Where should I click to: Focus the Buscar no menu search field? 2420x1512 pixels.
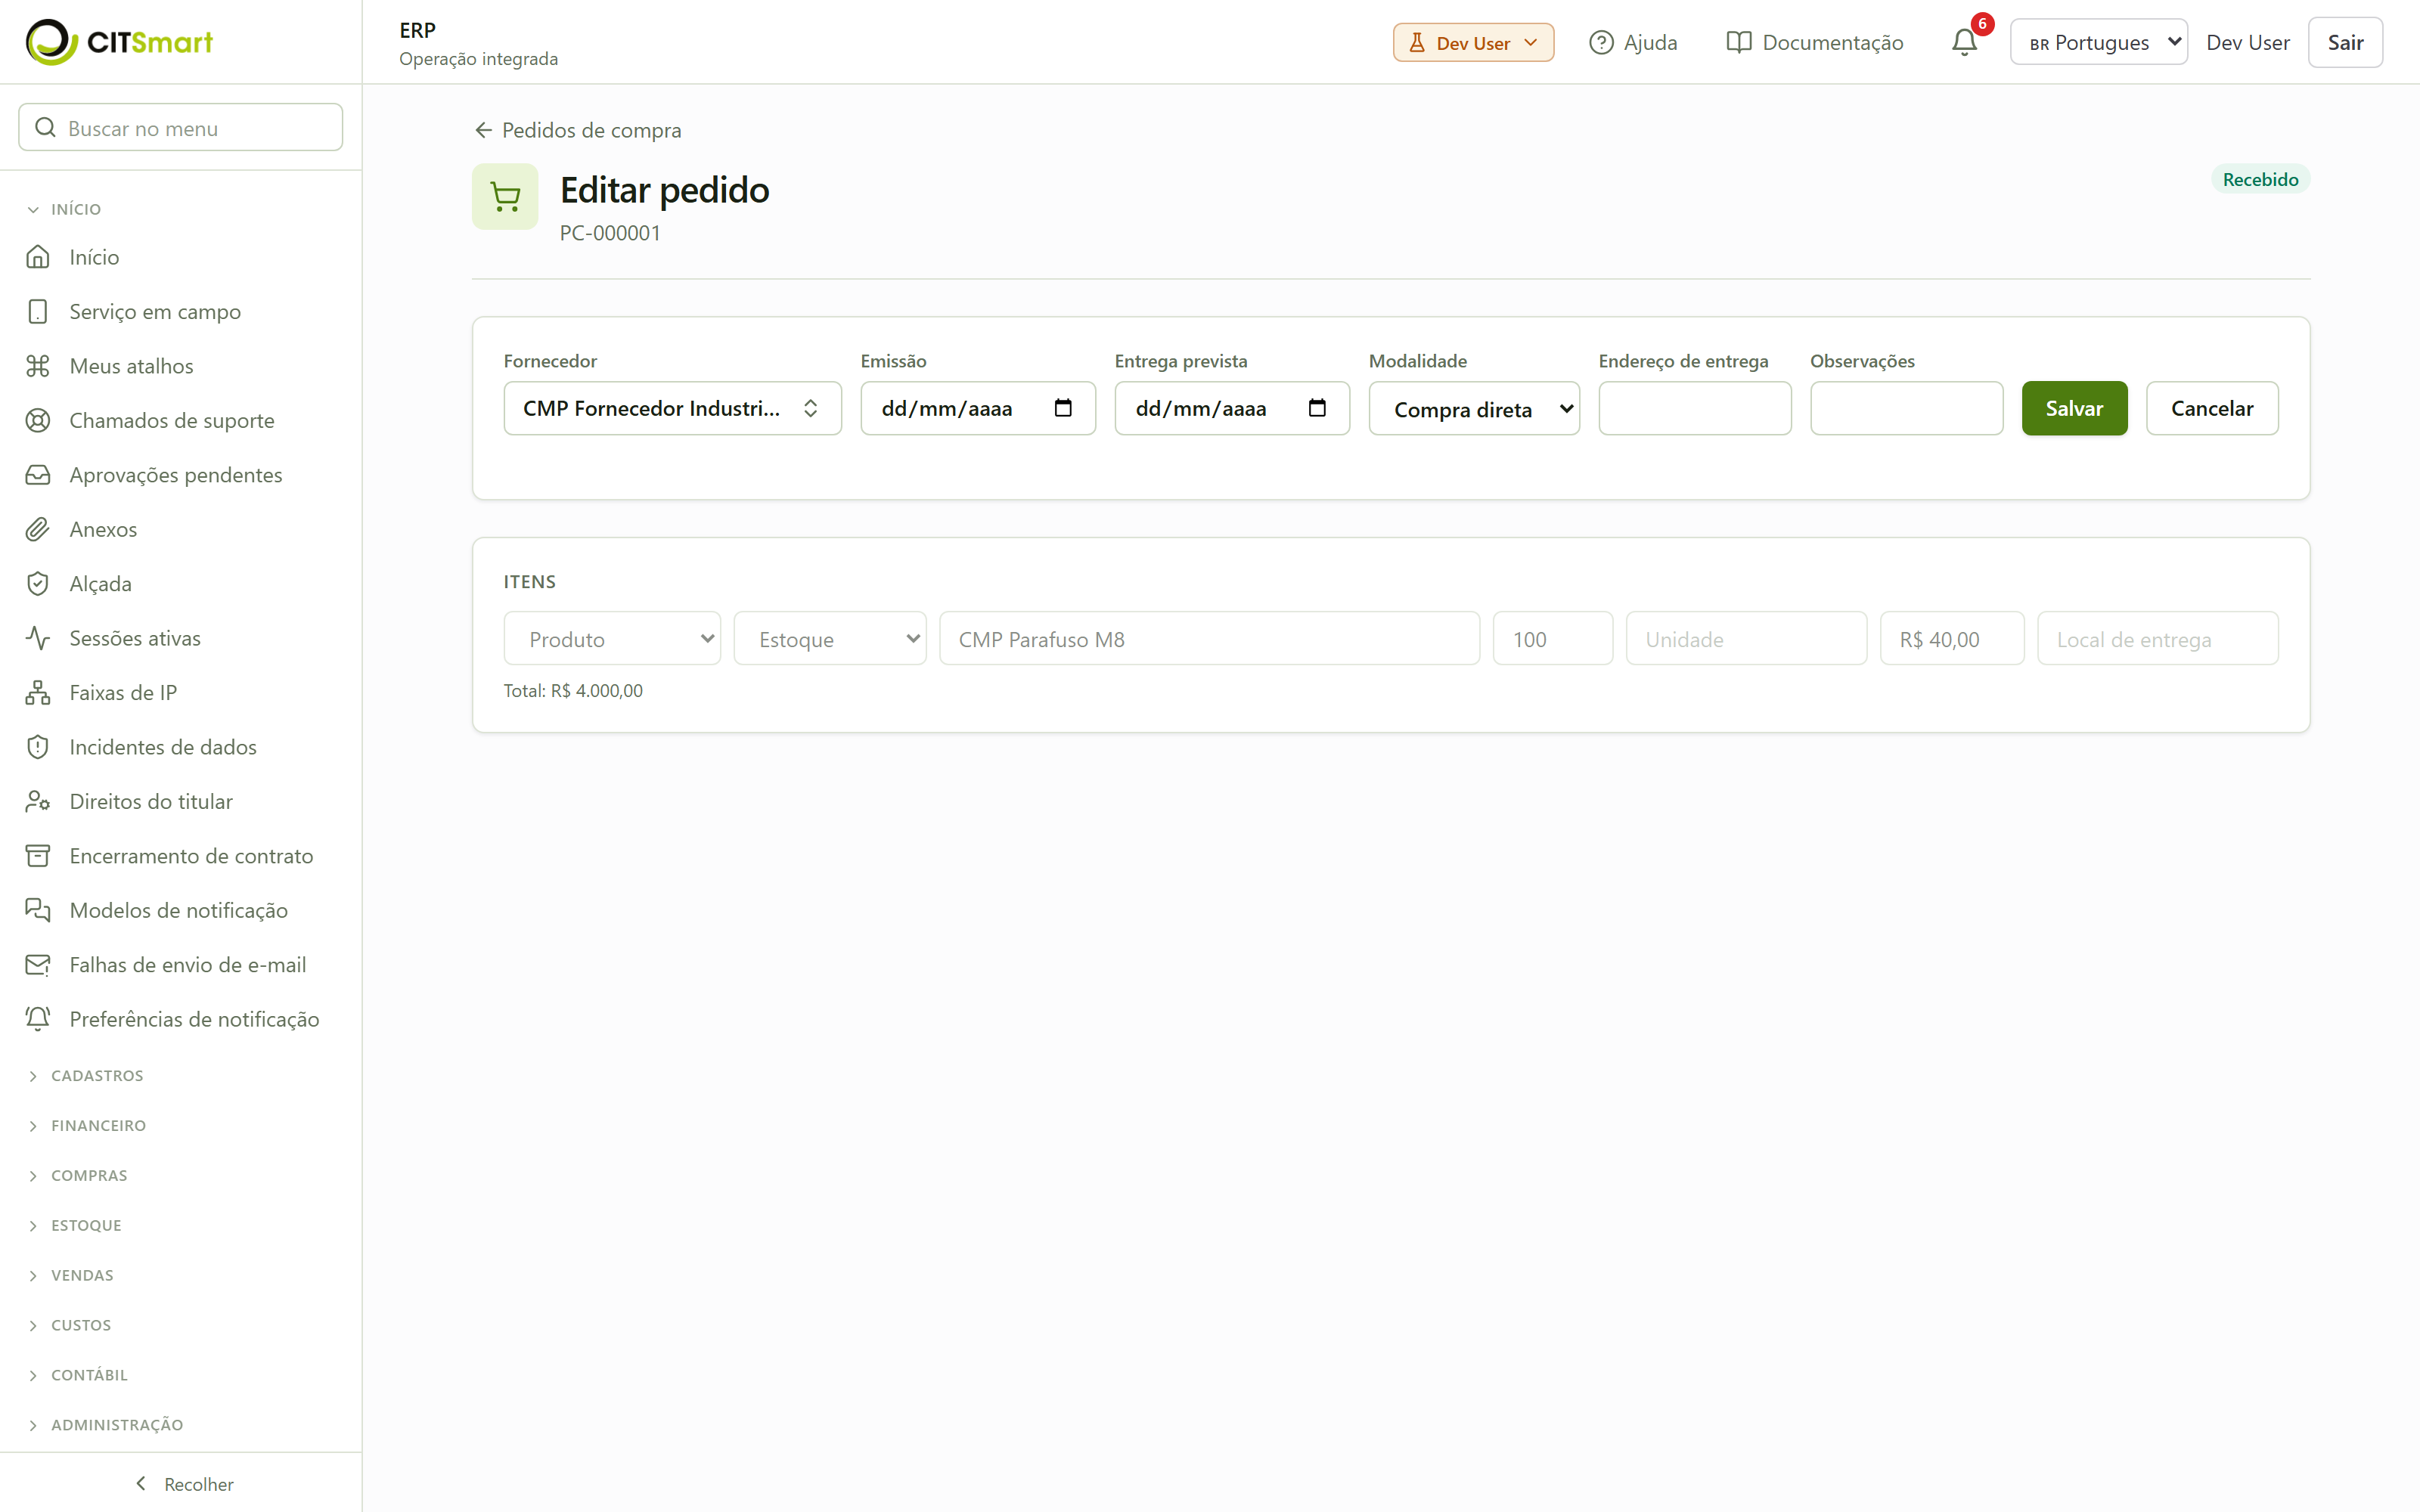pos(181,128)
